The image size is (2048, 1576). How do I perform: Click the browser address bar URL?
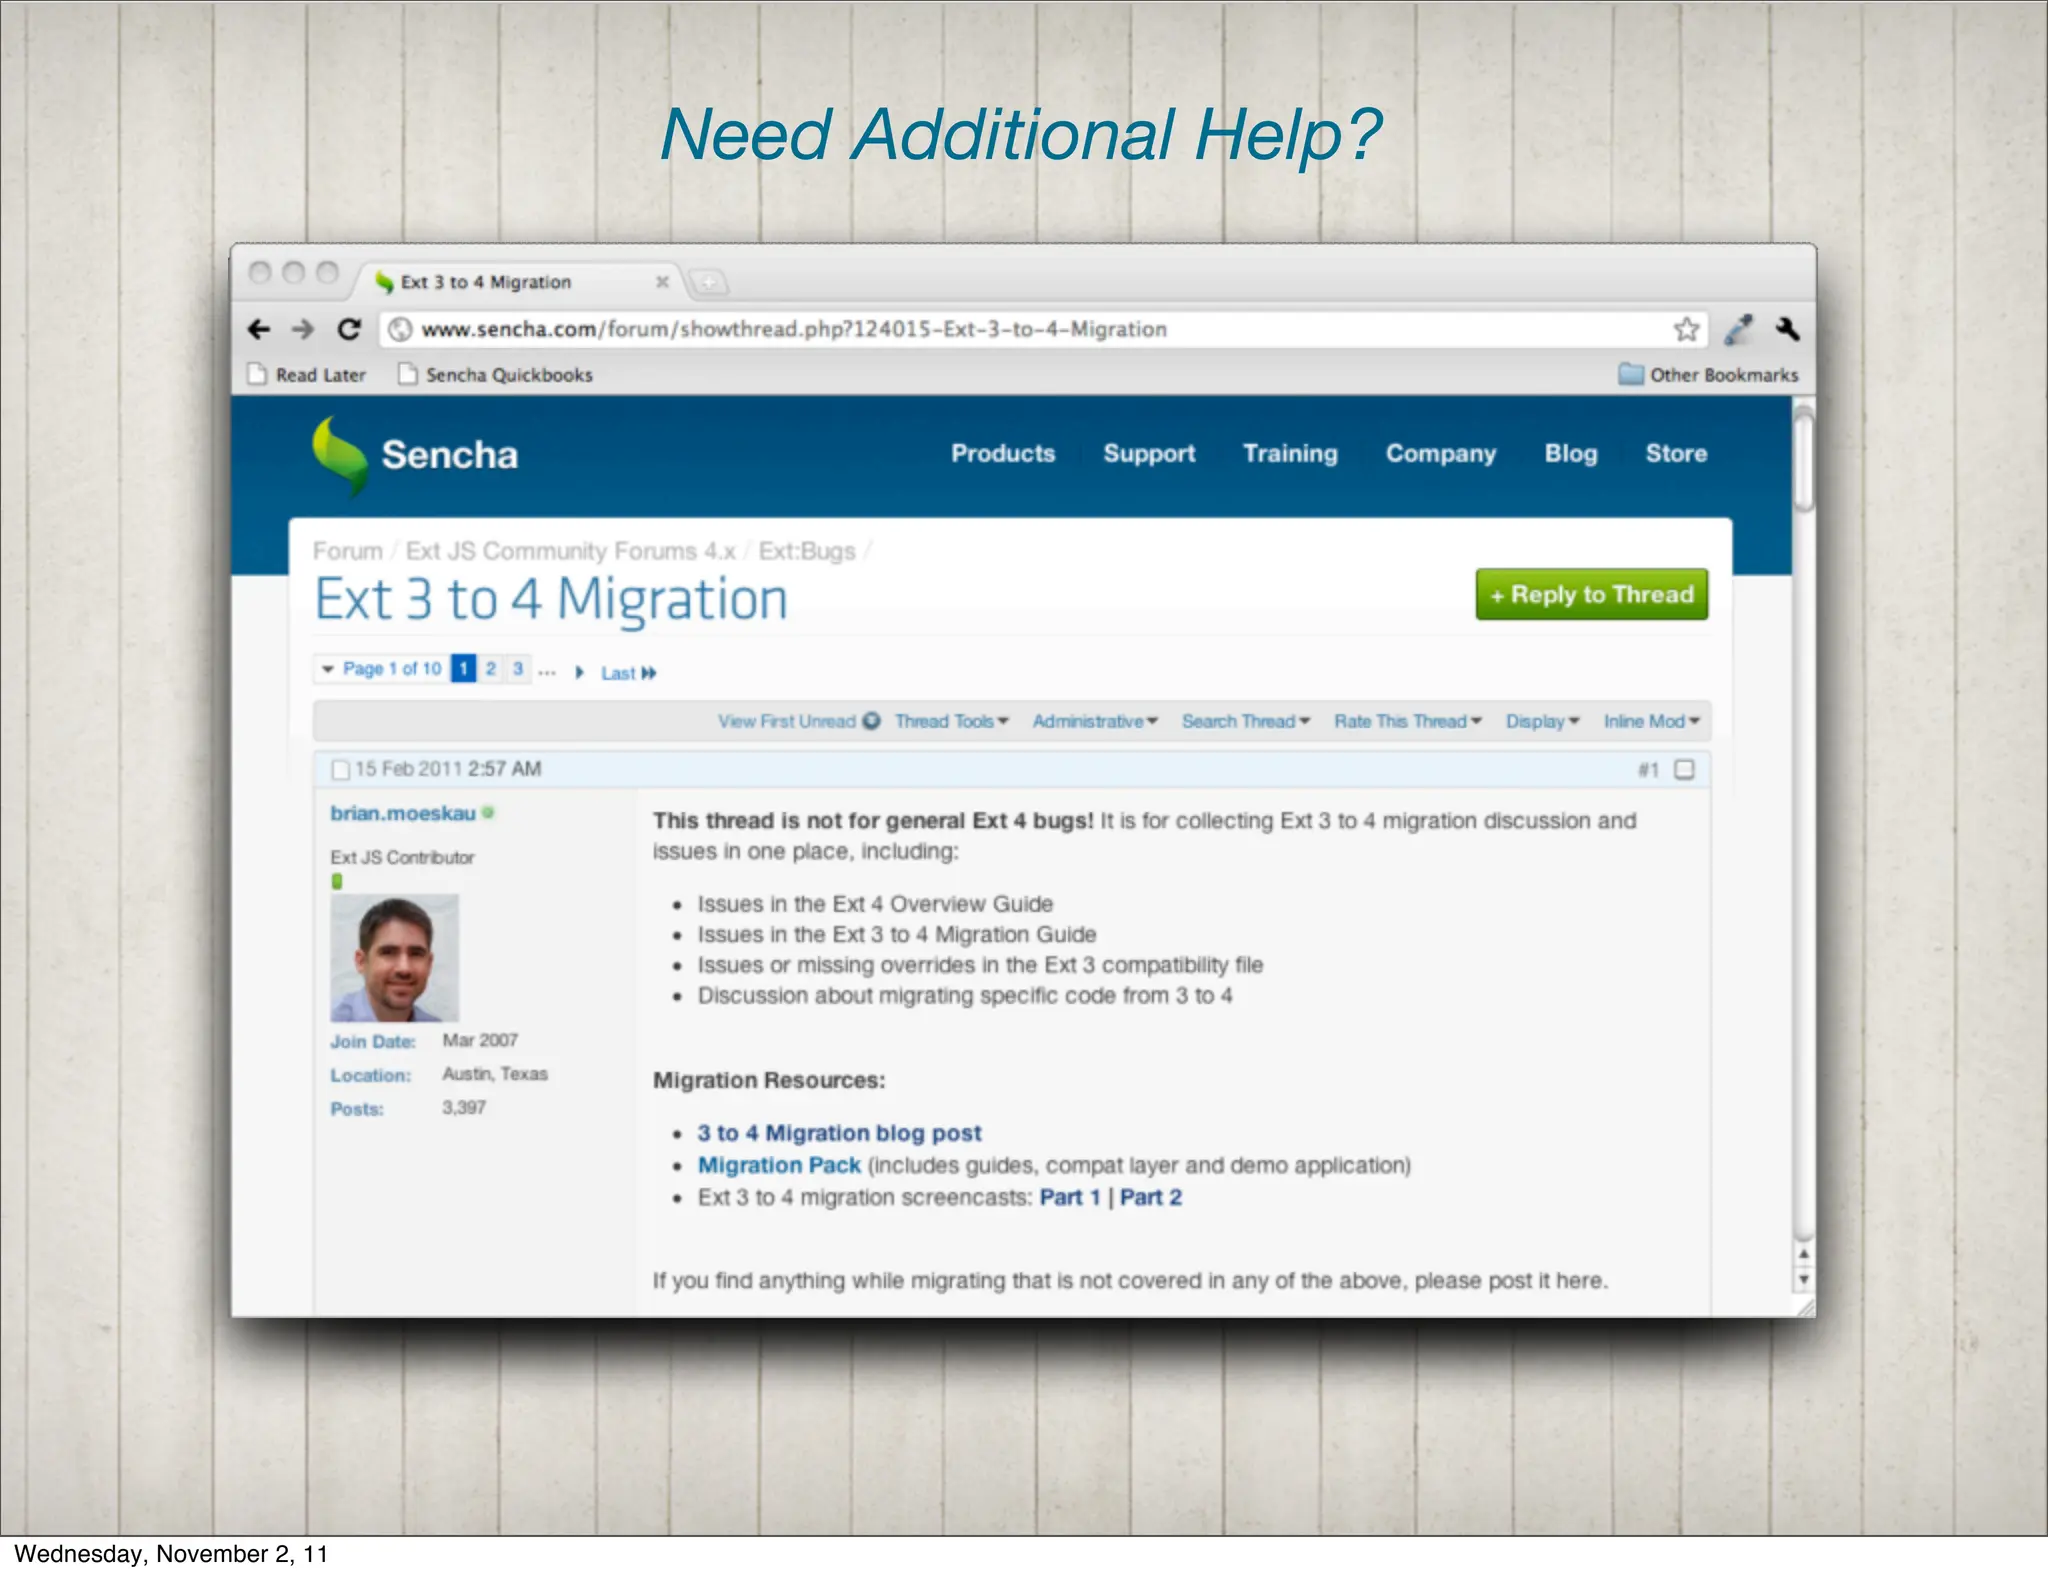[x=794, y=329]
